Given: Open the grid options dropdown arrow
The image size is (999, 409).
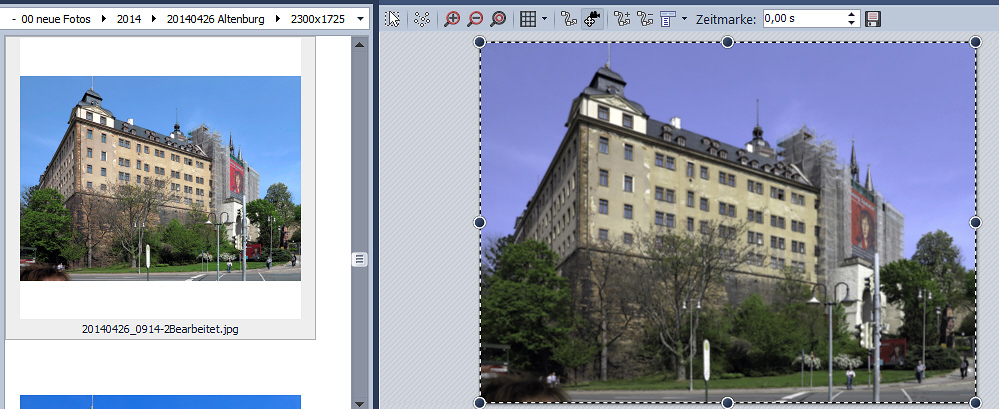Looking at the screenshot, I should (544, 19).
